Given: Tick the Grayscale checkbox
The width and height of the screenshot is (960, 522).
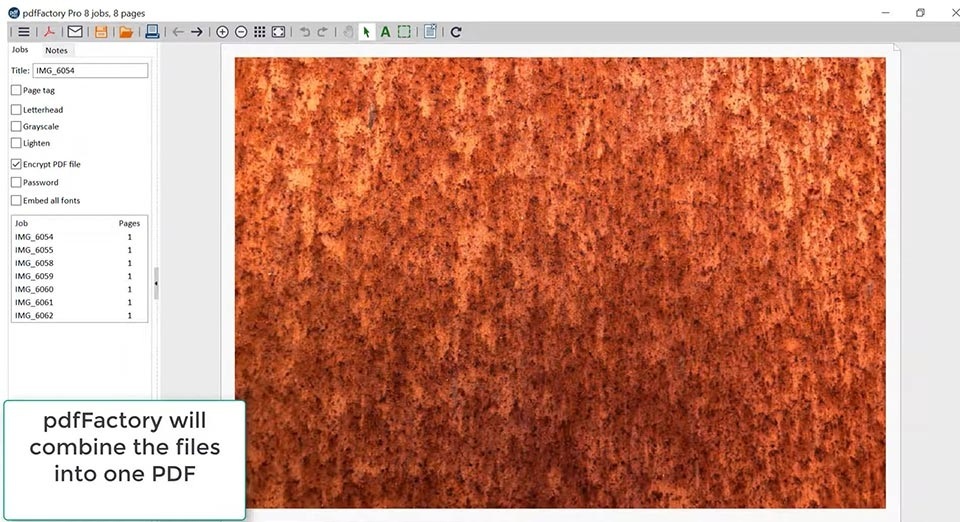Looking at the screenshot, I should (16, 127).
